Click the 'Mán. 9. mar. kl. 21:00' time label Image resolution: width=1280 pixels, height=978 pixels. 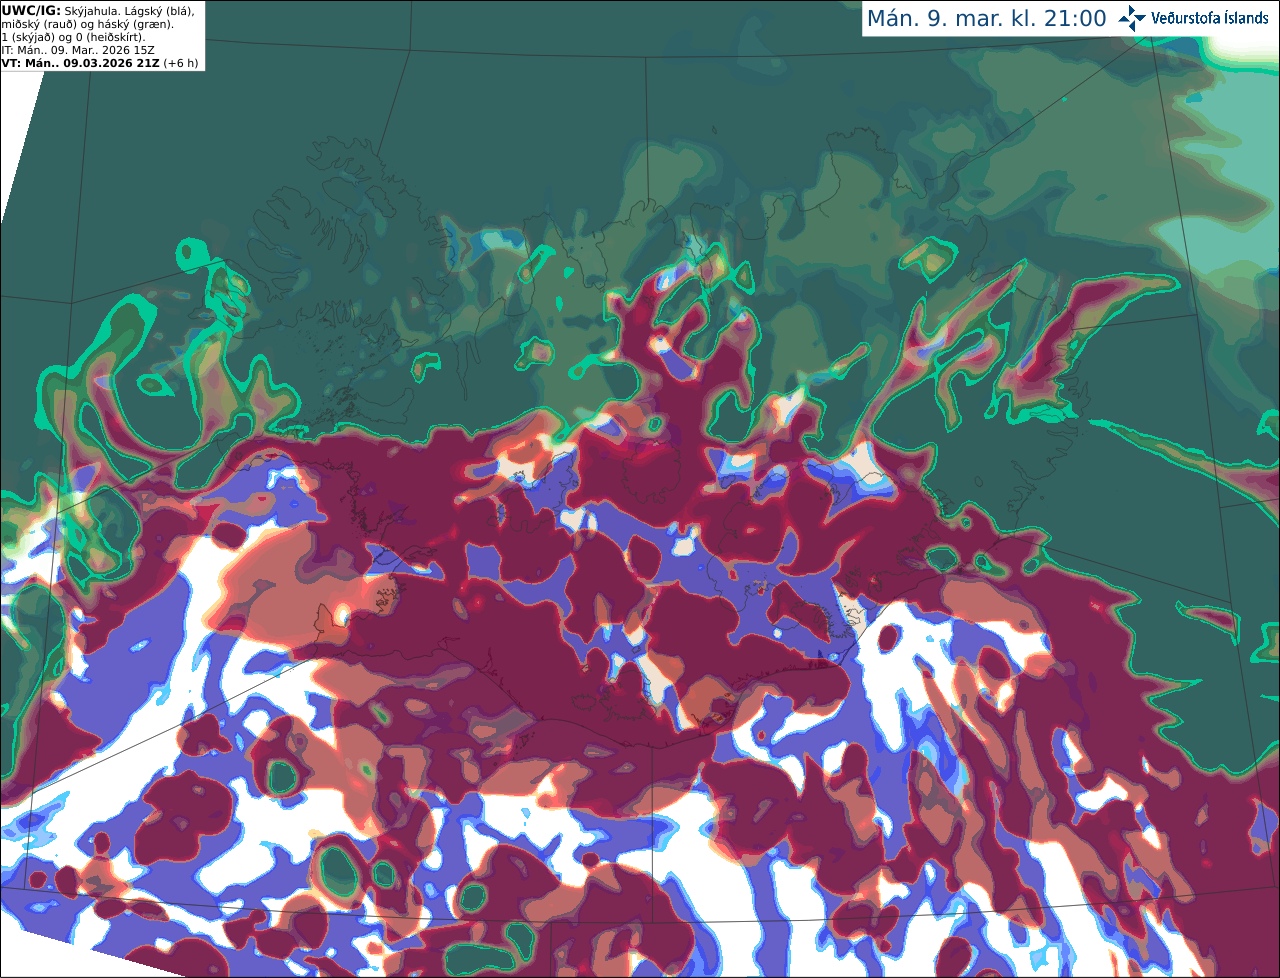point(986,19)
